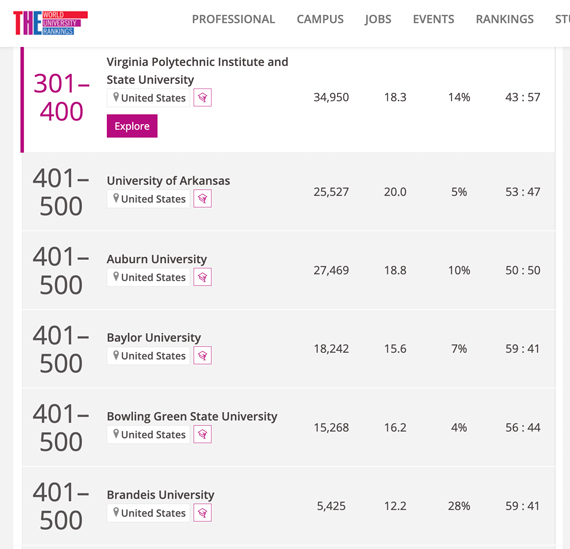Click location pin next to Arkansas United States
The width and height of the screenshot is (570, 549).
(116, 198)
